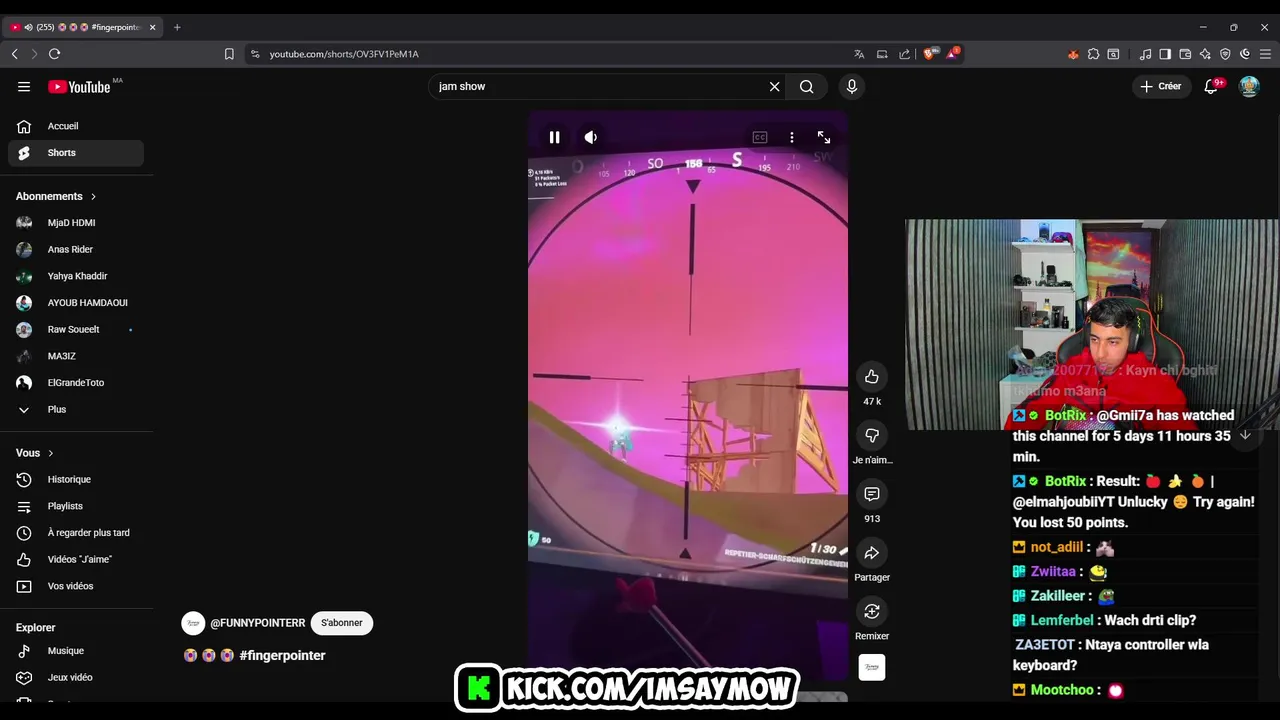Expand more subscriptions with Plus
1280x720 pixels.
click(76, 409)
